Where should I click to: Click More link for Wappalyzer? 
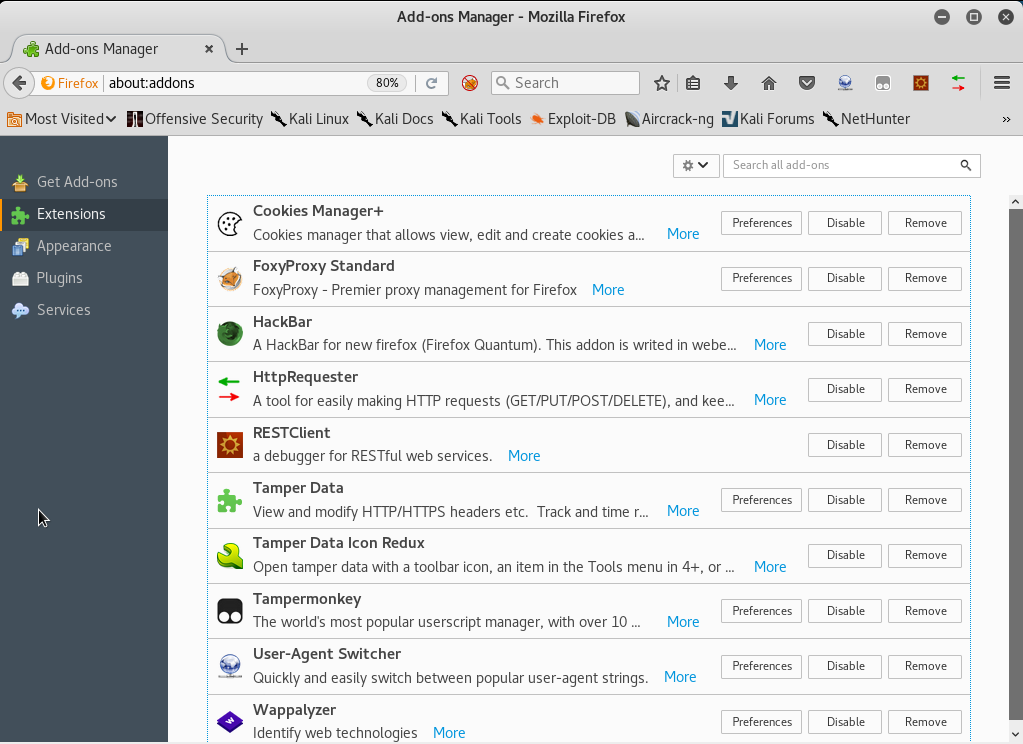[449, 733]
